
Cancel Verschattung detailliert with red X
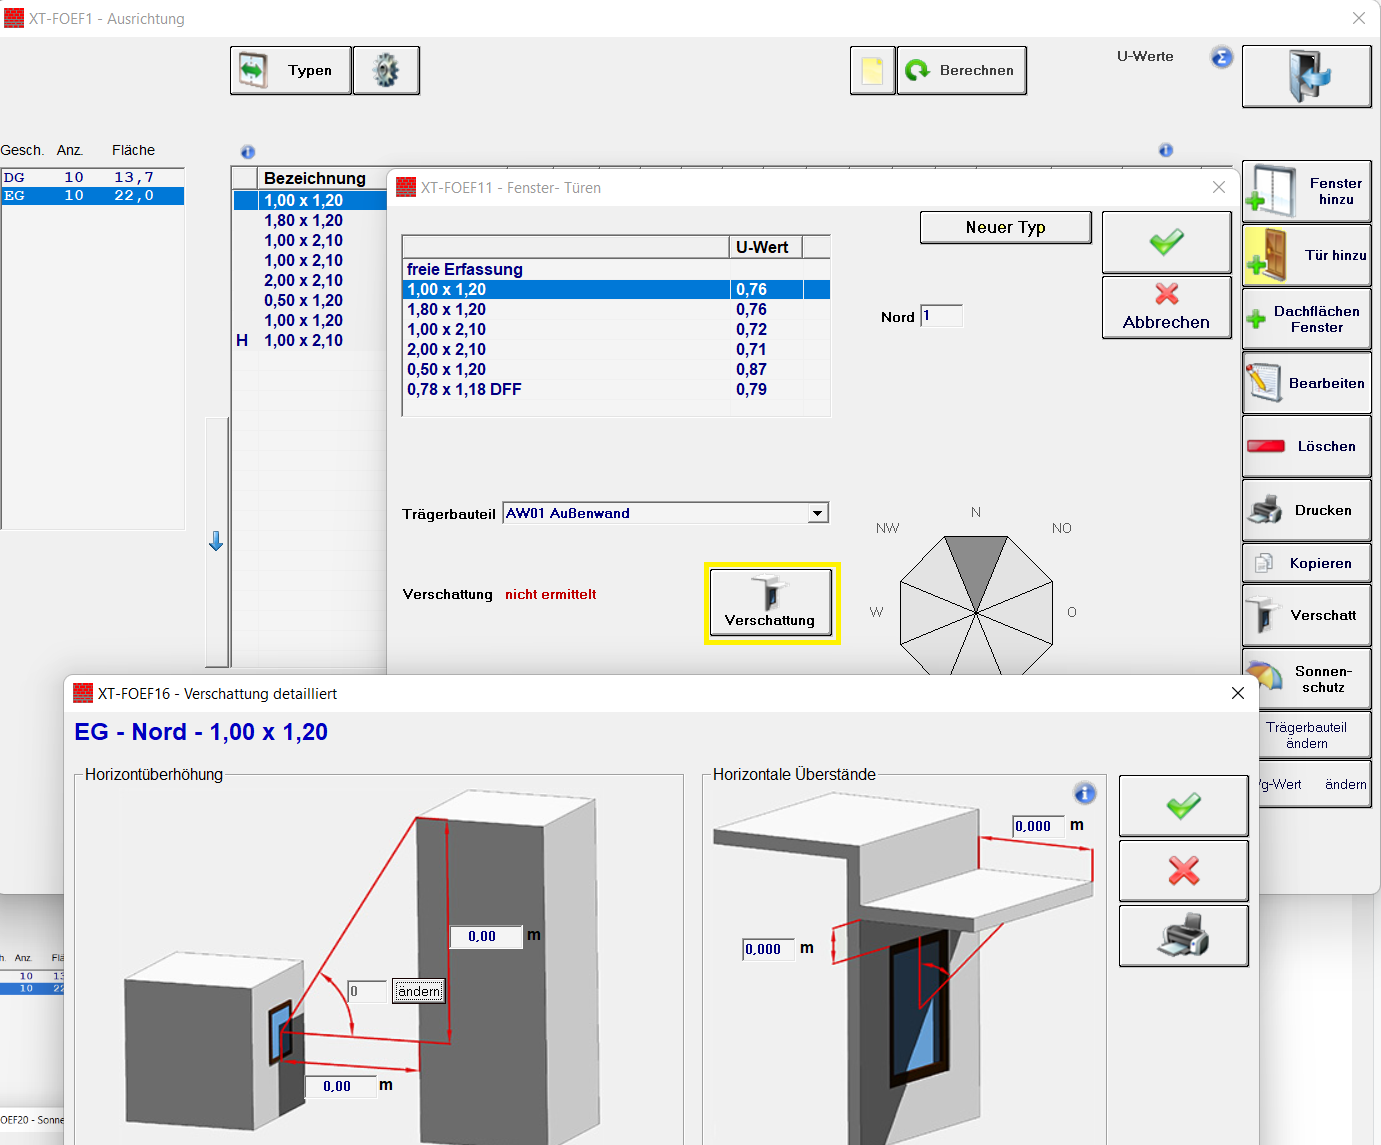[1184, 871]
